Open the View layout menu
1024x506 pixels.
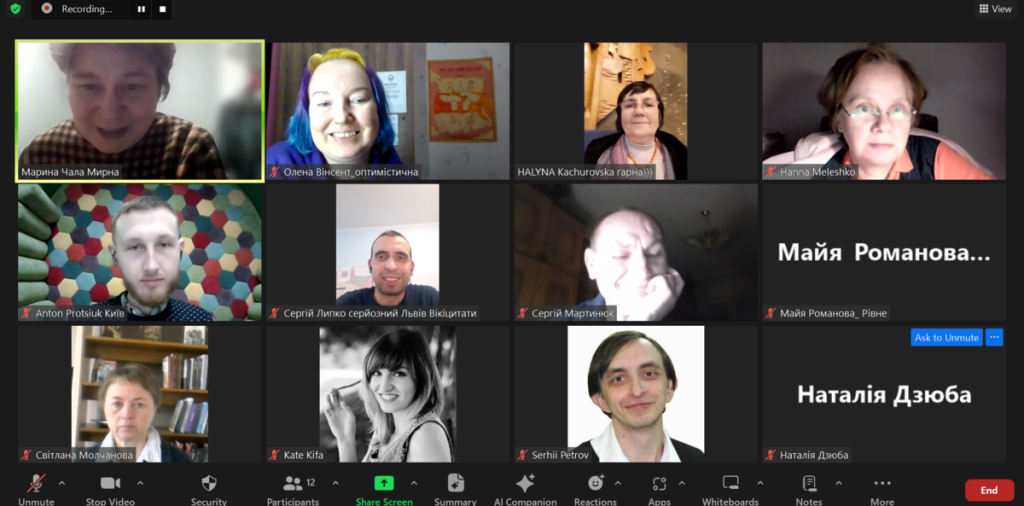[x=996, y=8]
